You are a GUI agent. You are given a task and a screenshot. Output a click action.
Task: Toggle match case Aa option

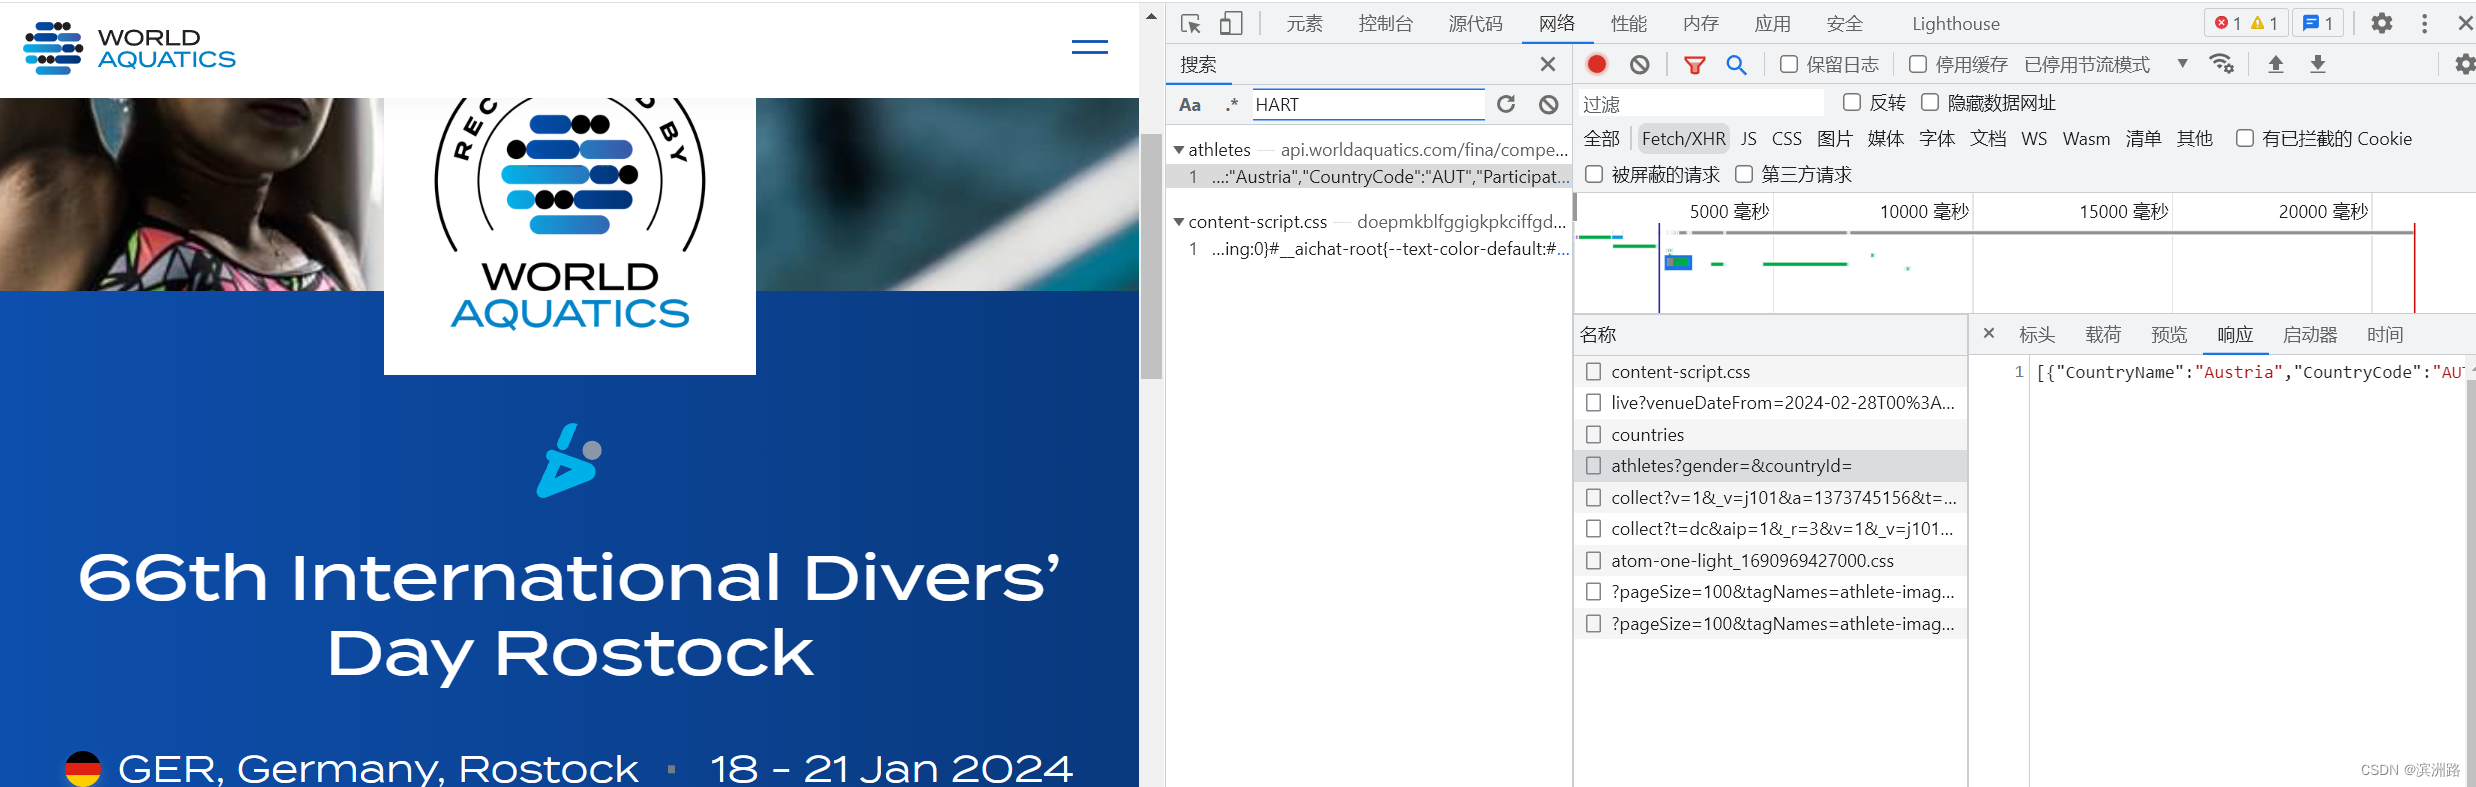[x=1190, y=105]
